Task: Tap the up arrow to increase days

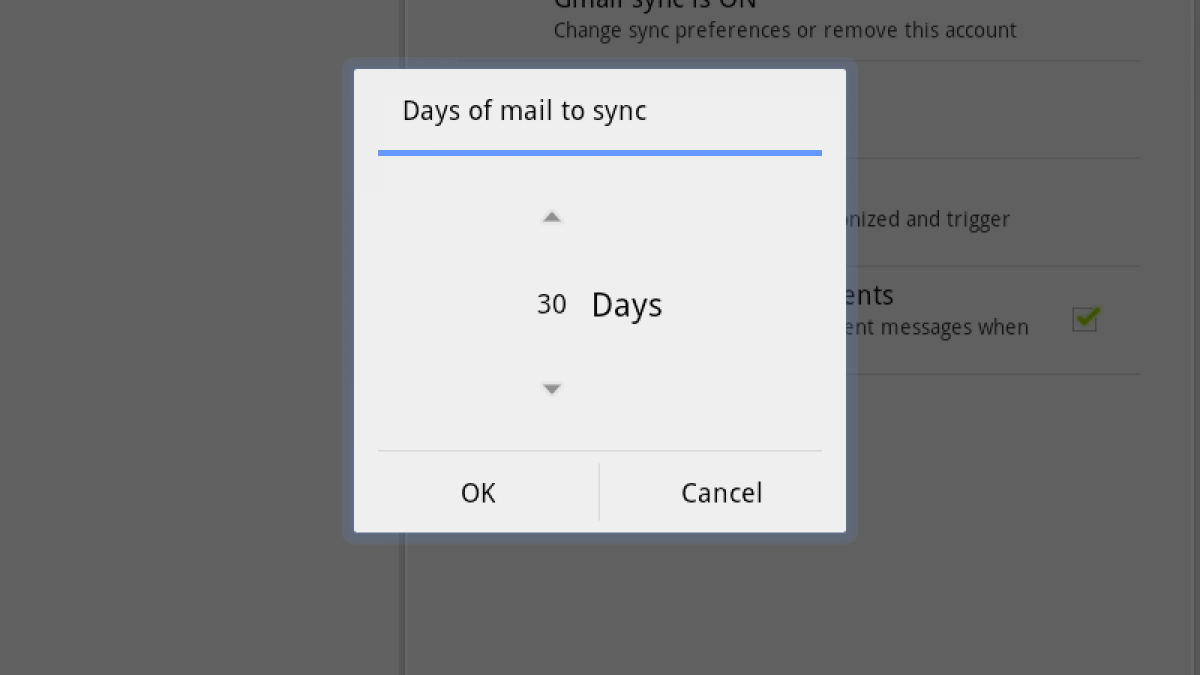Action: pyautogui.click(x=551, y=217)
